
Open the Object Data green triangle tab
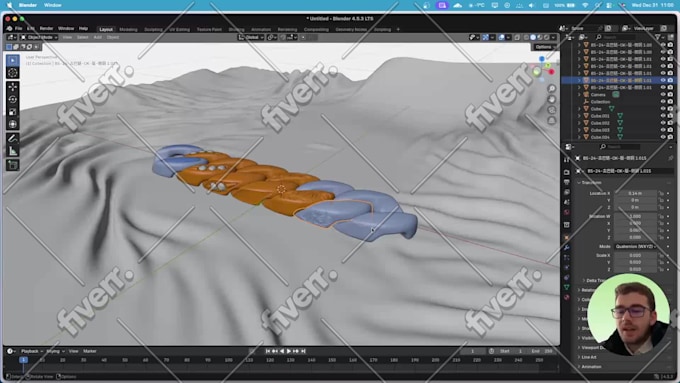click(x=566, y=287)
